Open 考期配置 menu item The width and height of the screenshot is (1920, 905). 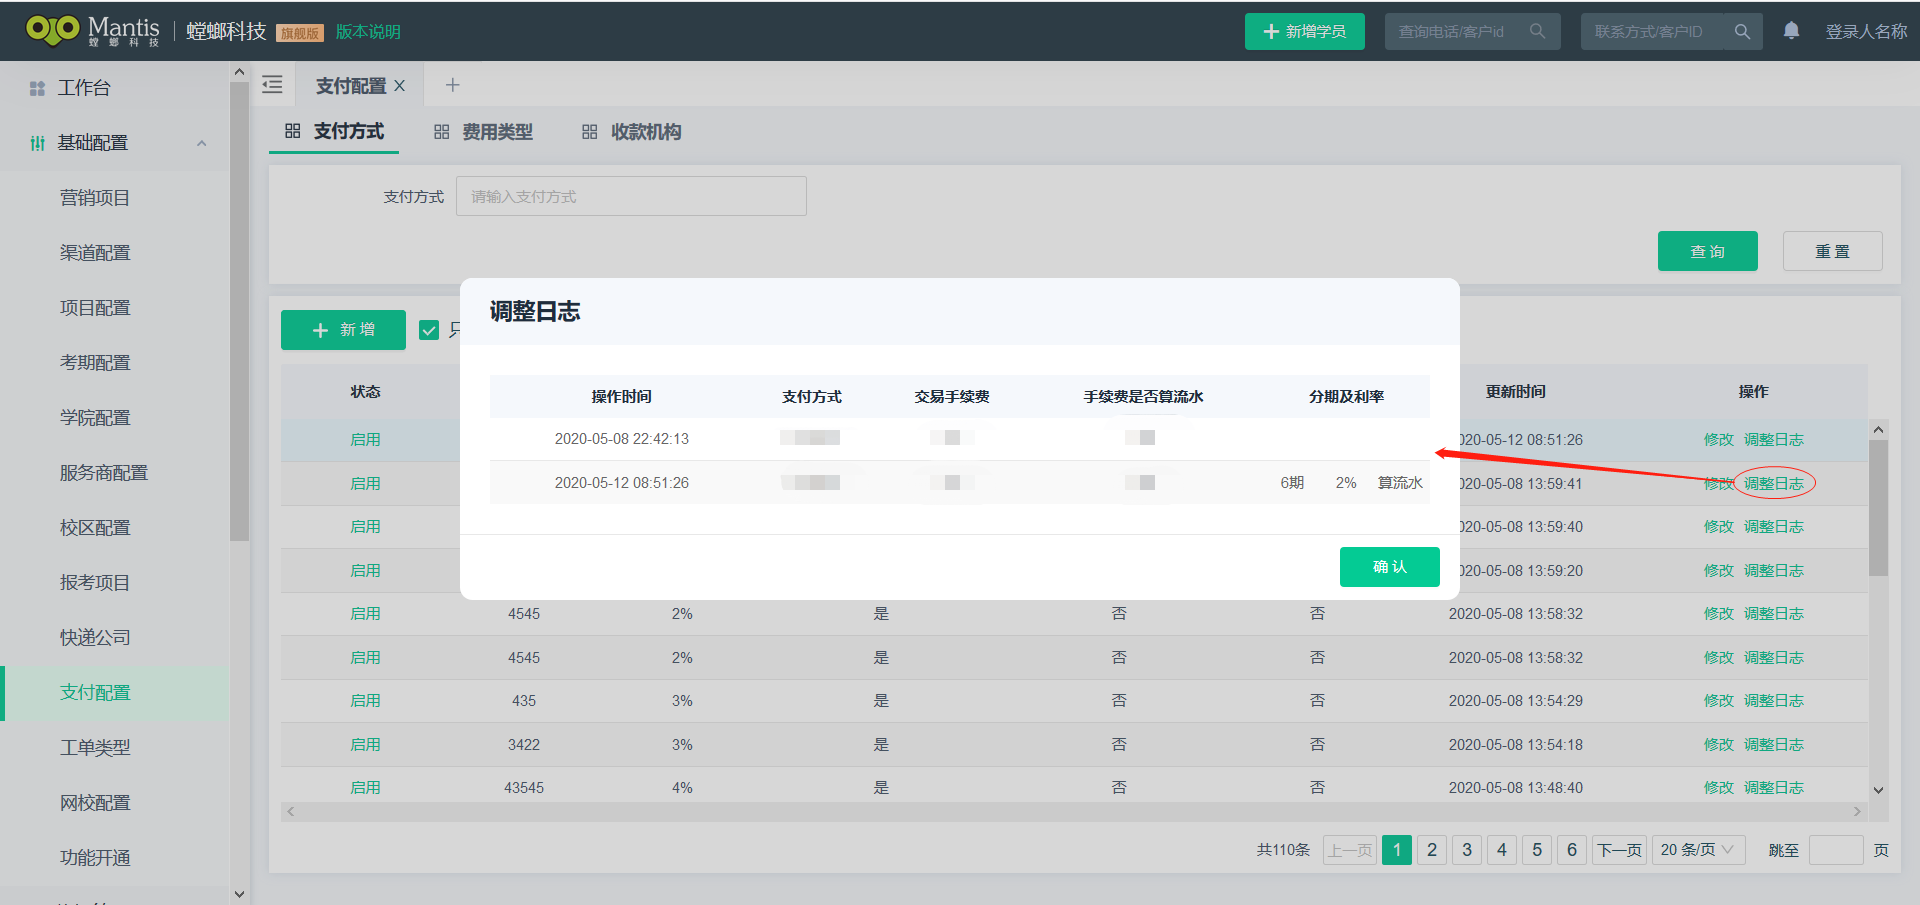[95, 363]
